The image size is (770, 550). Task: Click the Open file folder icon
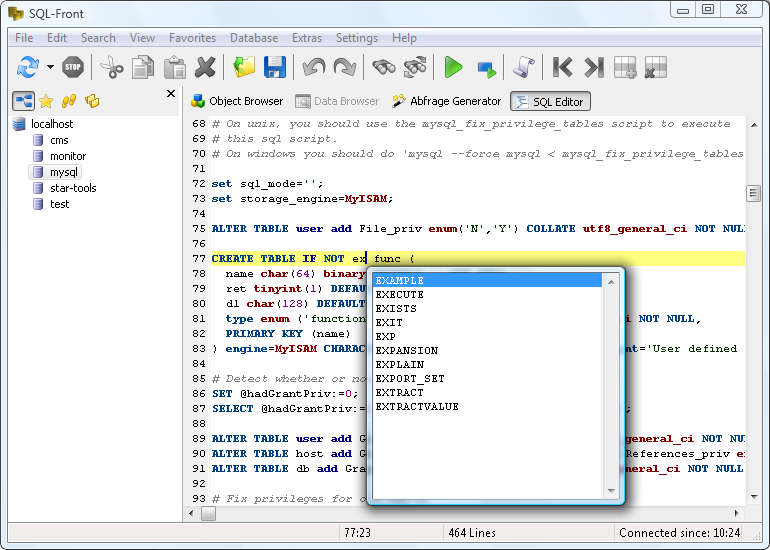click(244, 67)
